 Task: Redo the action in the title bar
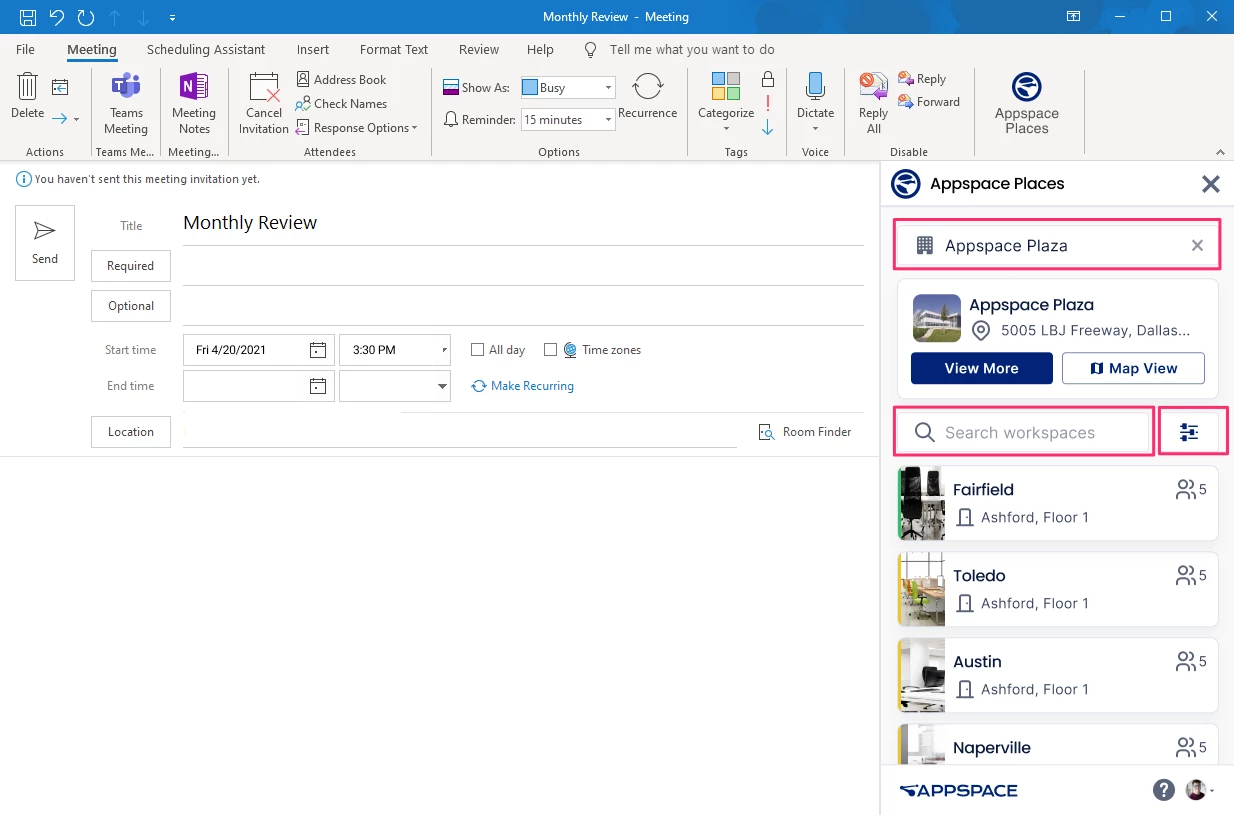pos(86,17)
